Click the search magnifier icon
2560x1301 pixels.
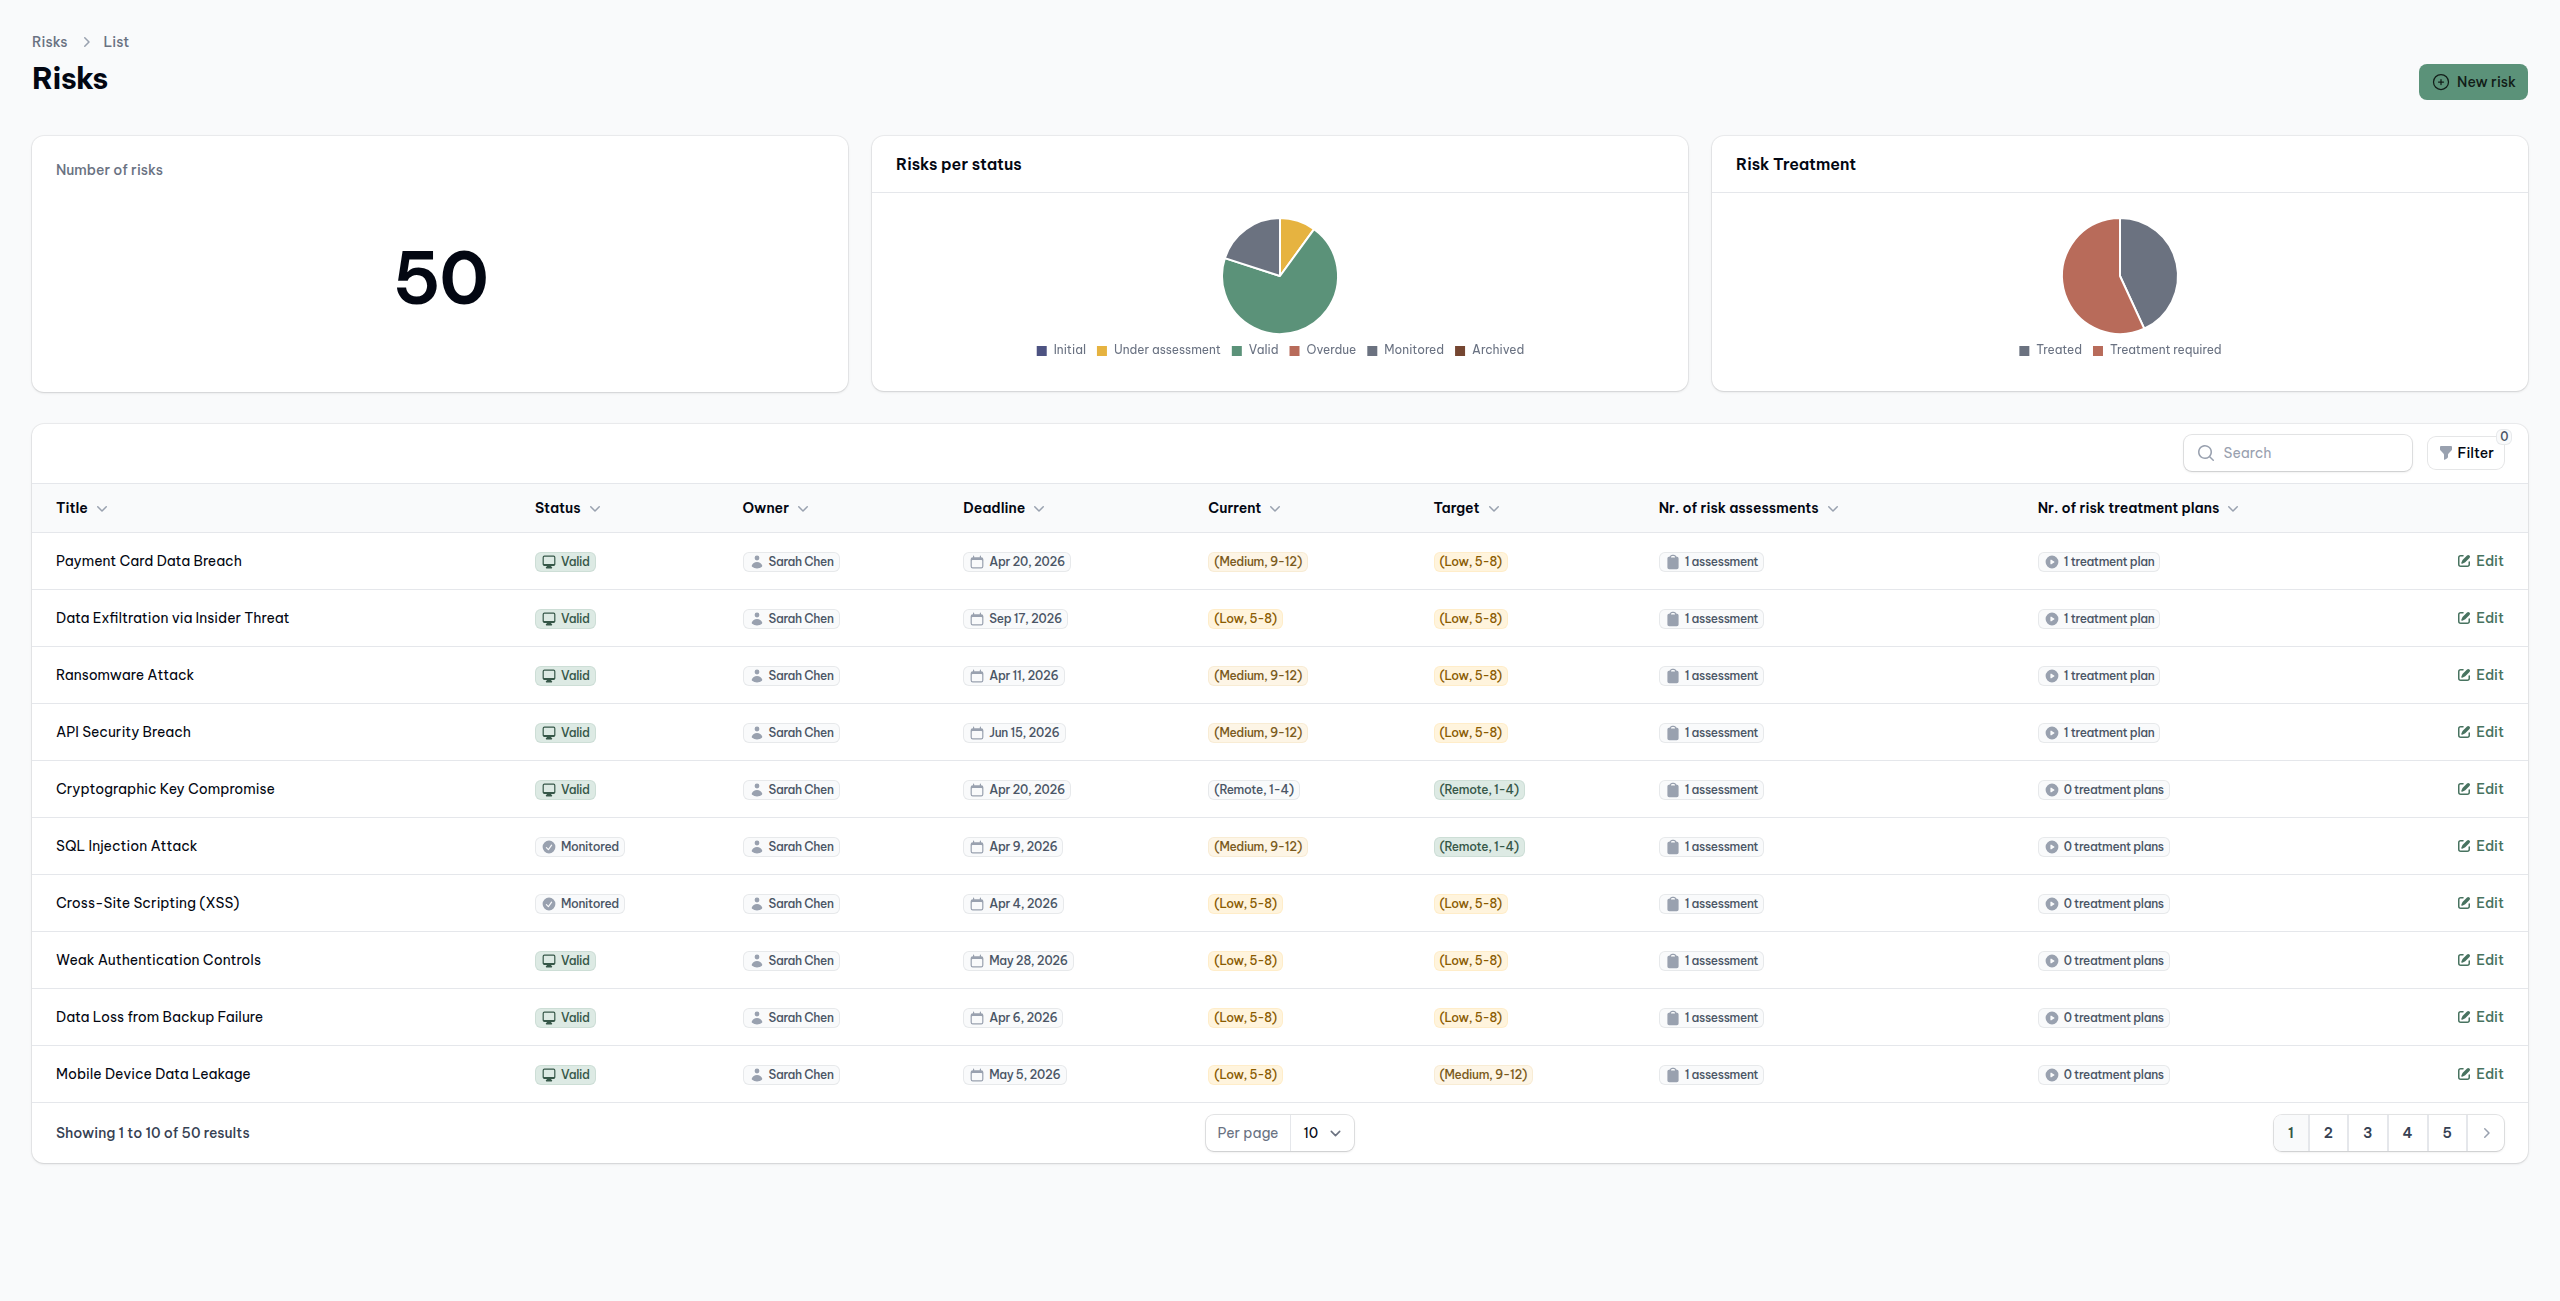click(x=2205, y=453)
